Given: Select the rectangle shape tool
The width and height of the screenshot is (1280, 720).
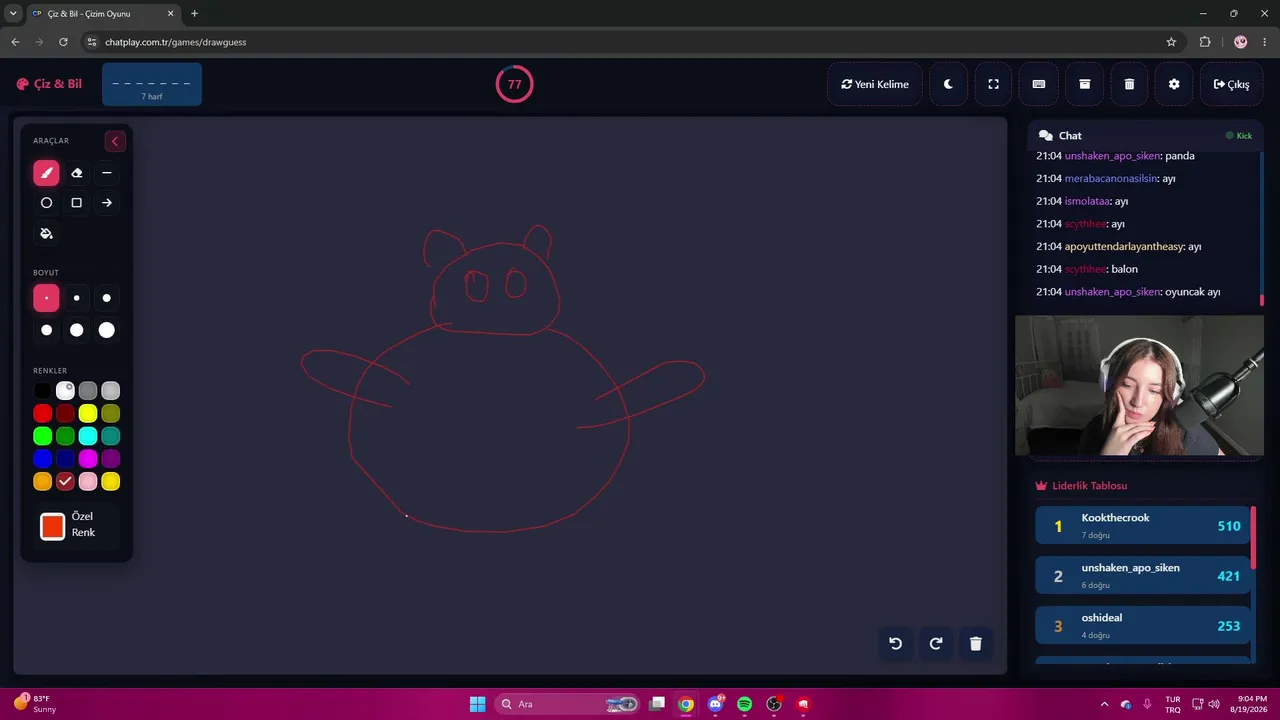Looking at the screenshot, I should point(77,203).
